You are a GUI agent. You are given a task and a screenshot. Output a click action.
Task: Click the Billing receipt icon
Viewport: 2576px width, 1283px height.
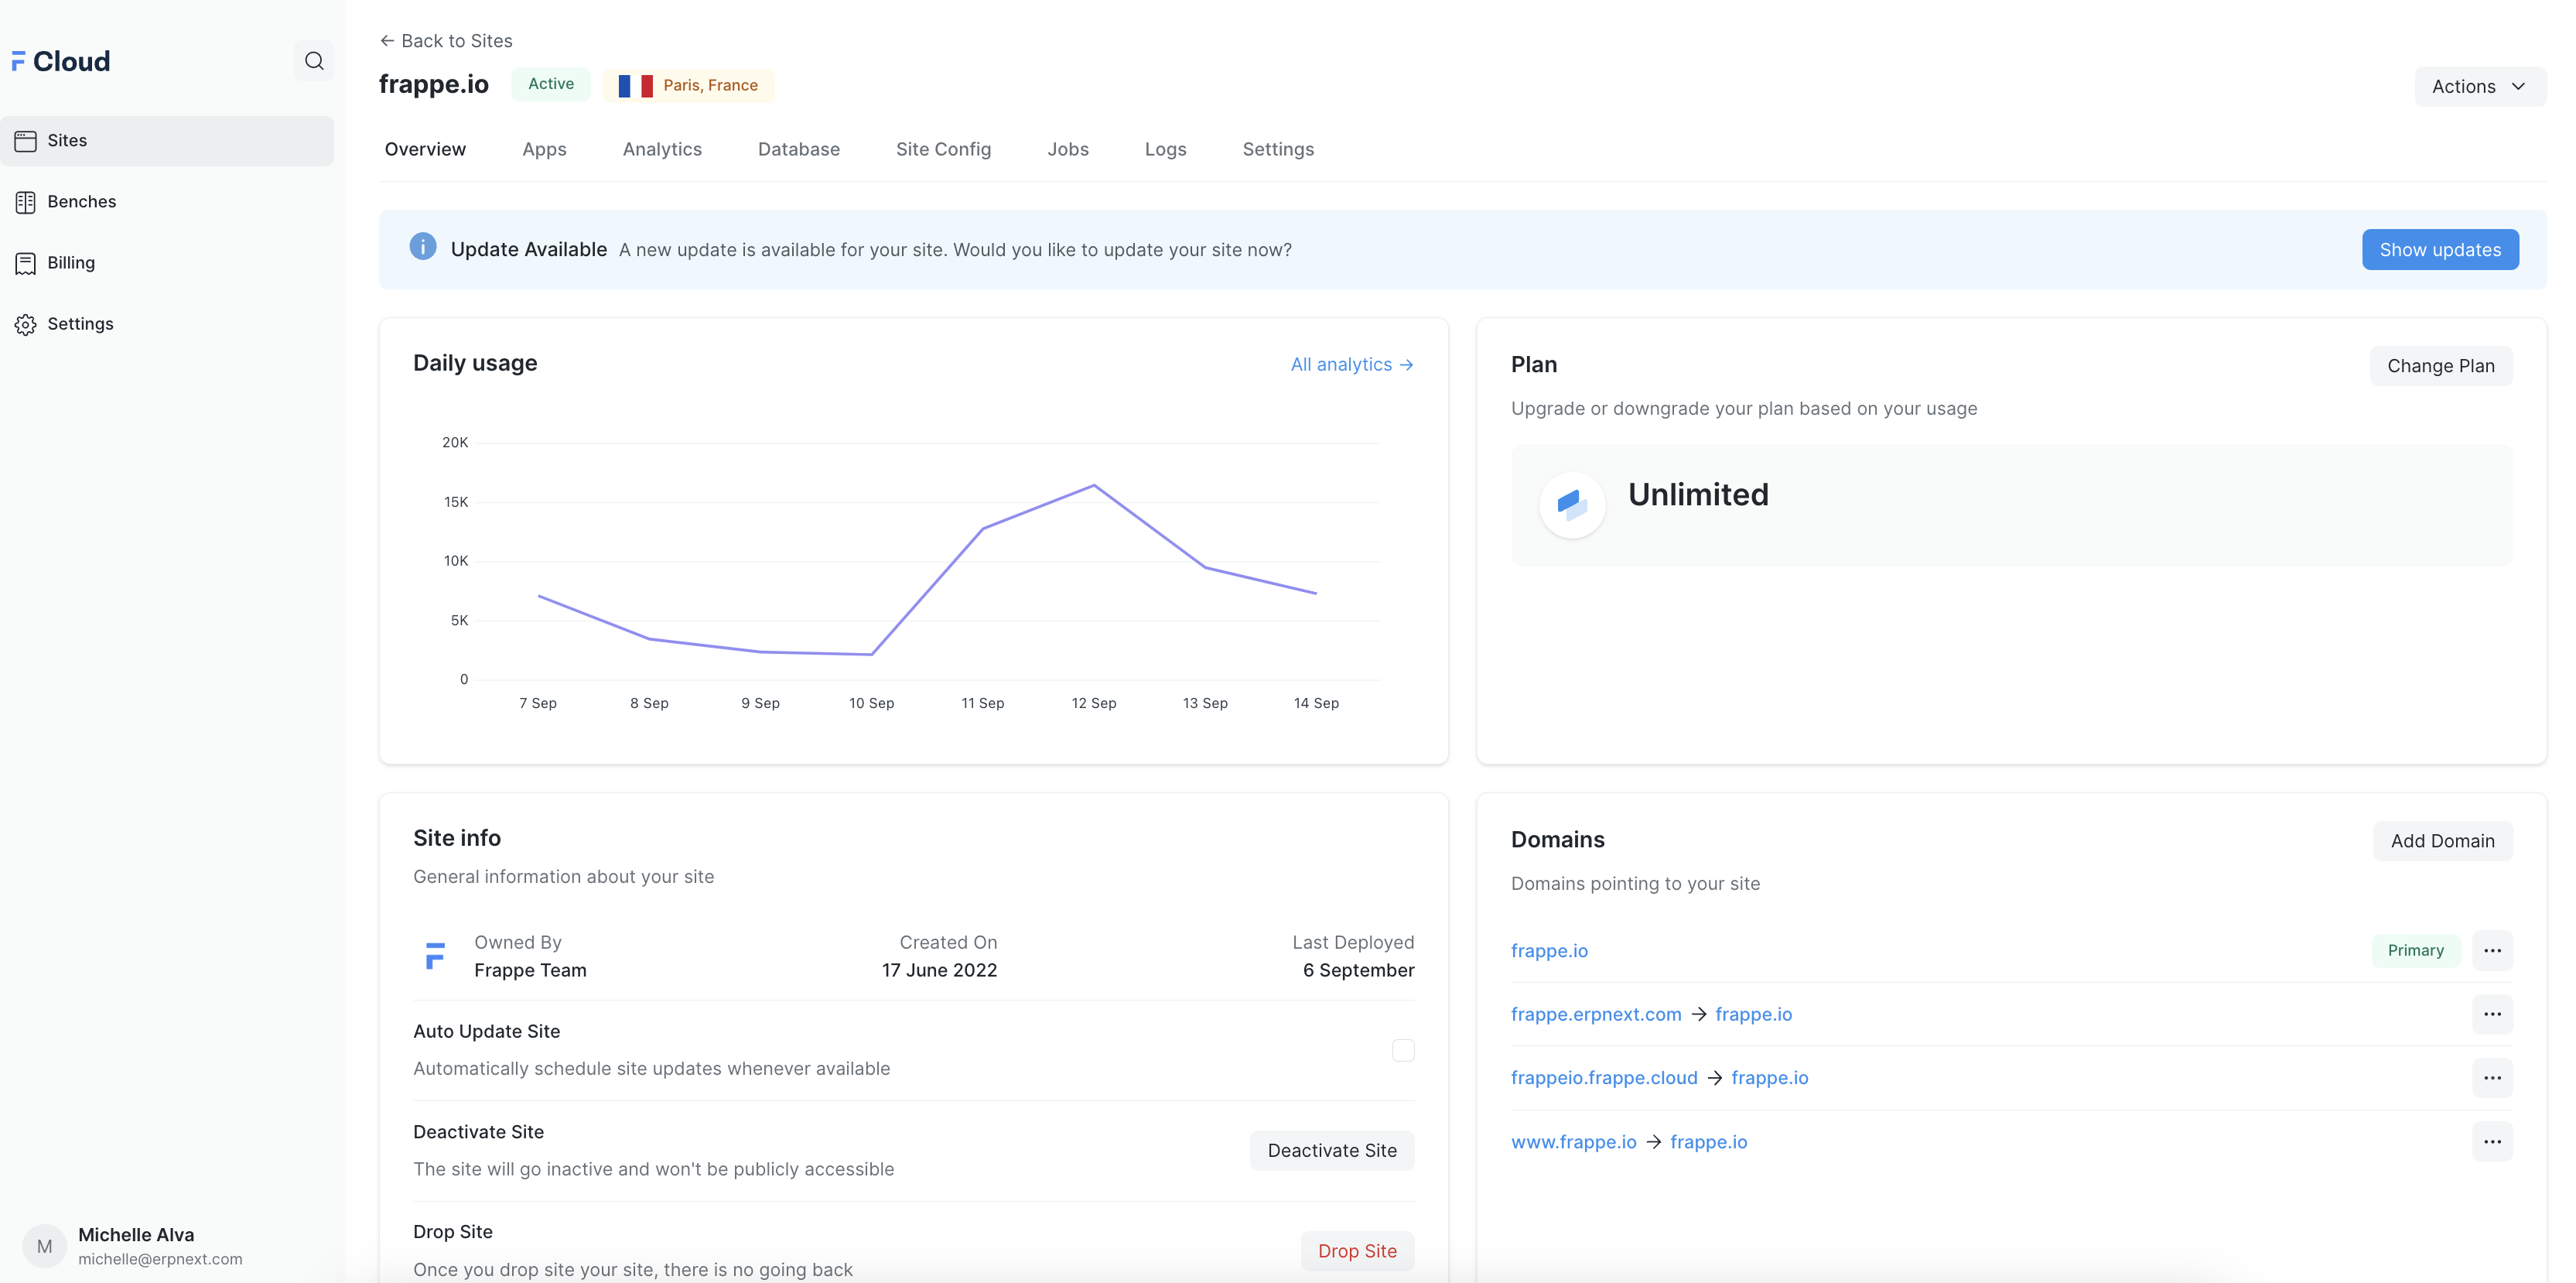click(26, 263)
